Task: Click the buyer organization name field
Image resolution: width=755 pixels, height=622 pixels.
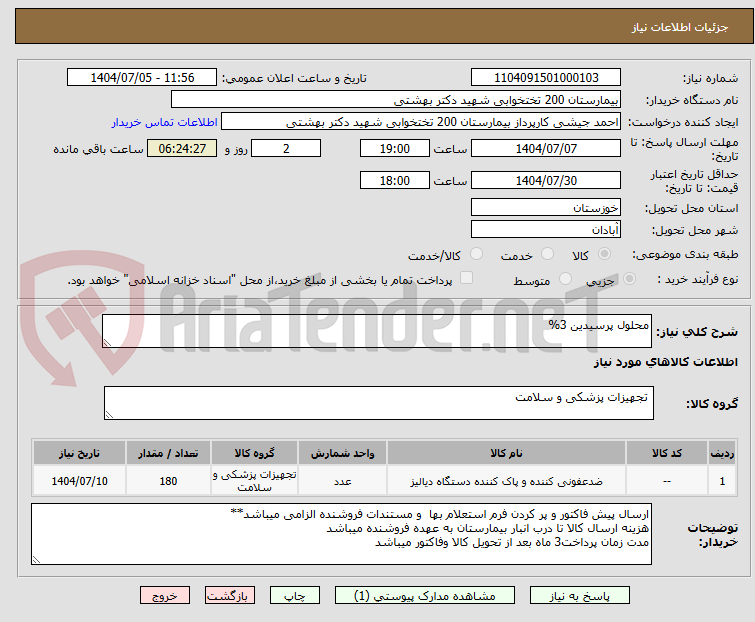Action: pos(396,100)
